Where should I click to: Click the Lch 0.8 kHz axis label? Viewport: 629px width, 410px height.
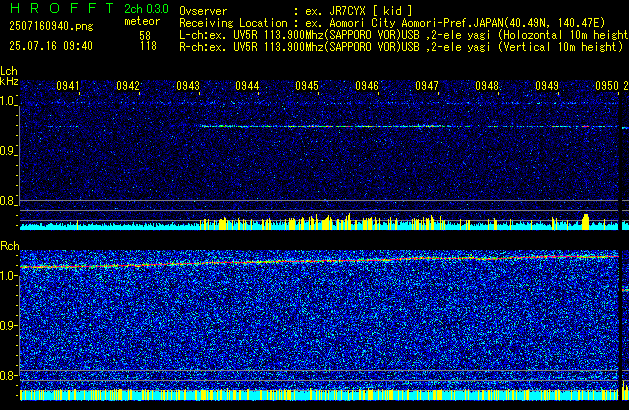[x=8, y=201]
